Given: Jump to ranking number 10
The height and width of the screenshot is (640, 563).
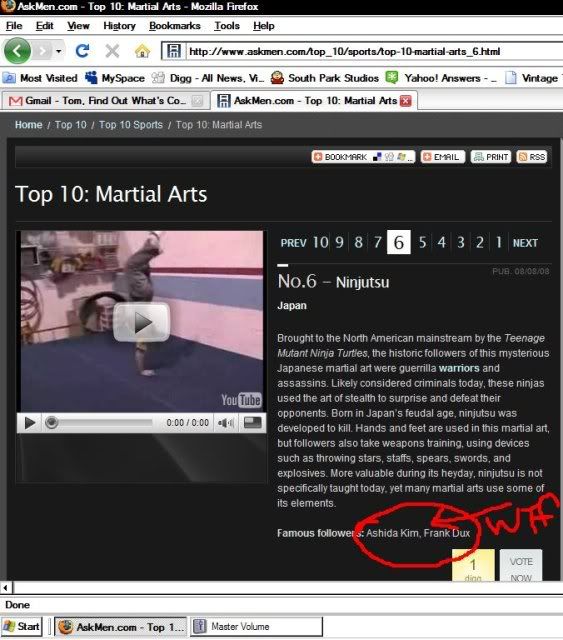Looking at the screenshot, I should [x=320, y=242].
